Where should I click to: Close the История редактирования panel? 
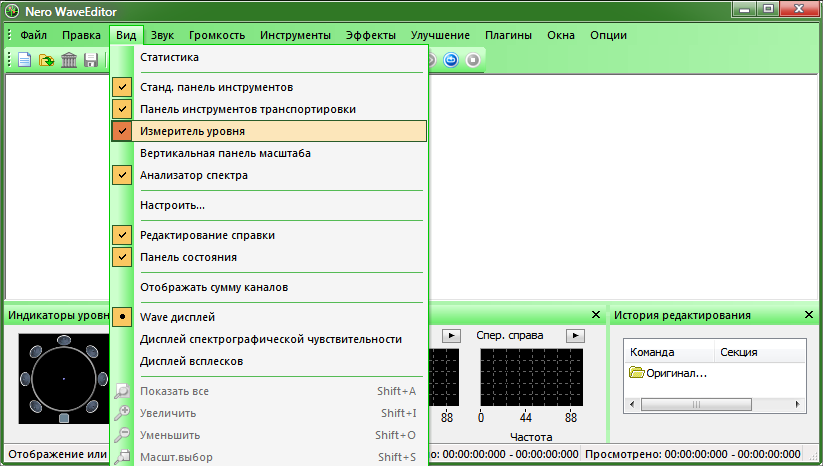pyautogui.click(x=808, y=315)
